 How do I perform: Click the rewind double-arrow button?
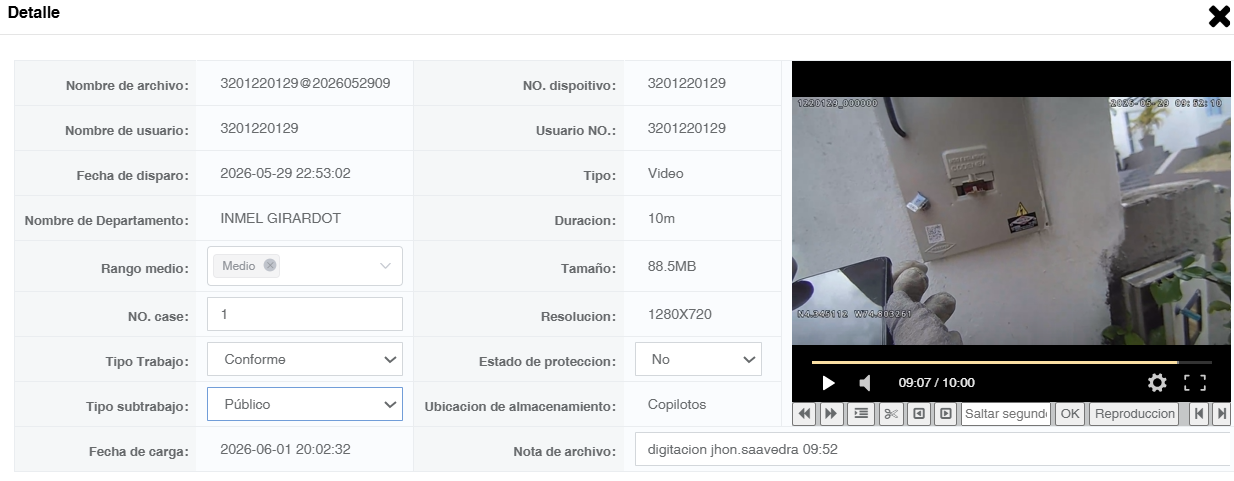[804, 414]
